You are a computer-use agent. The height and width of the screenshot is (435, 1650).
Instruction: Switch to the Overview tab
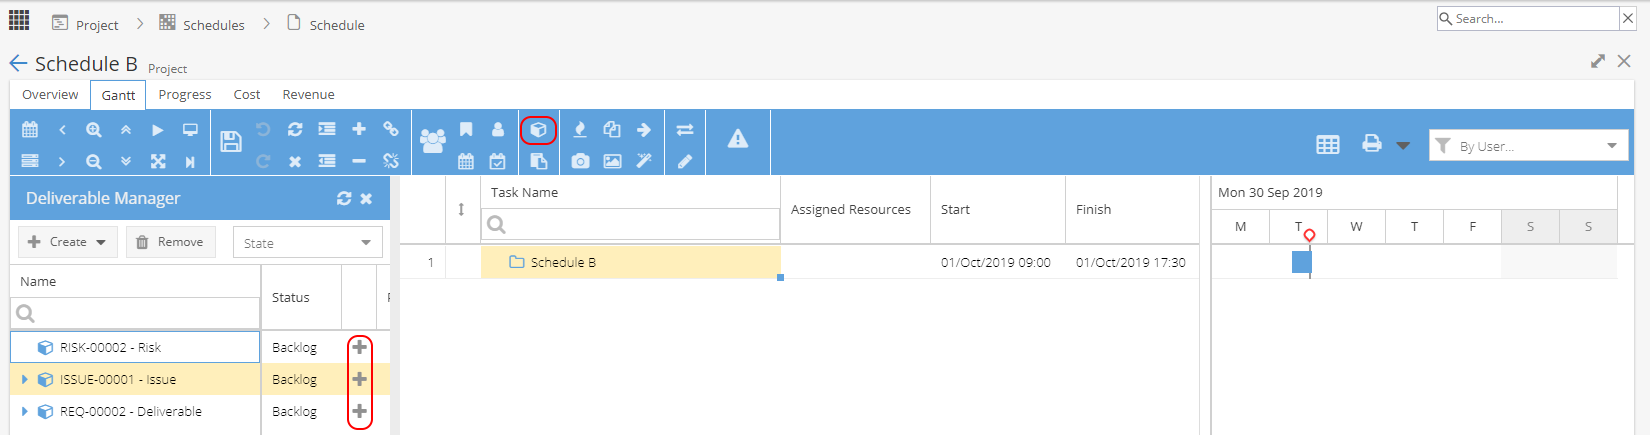(x=50, y=95)
